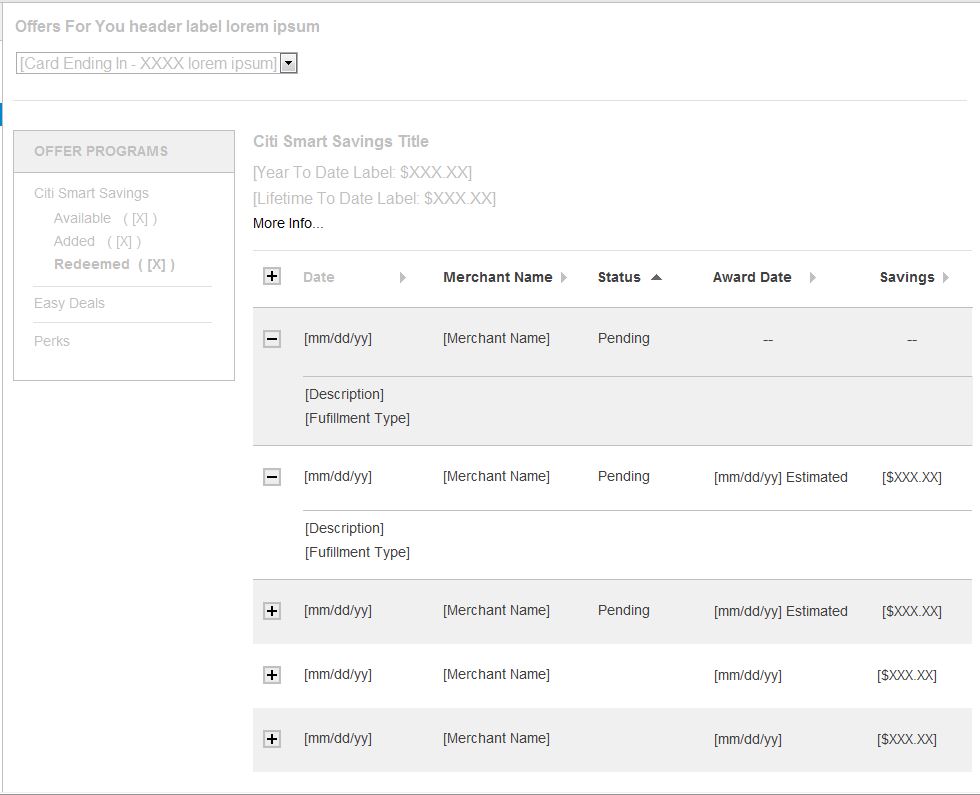Open Perks program
Viewport: 980px width, 795px height.
click(52, 341)
